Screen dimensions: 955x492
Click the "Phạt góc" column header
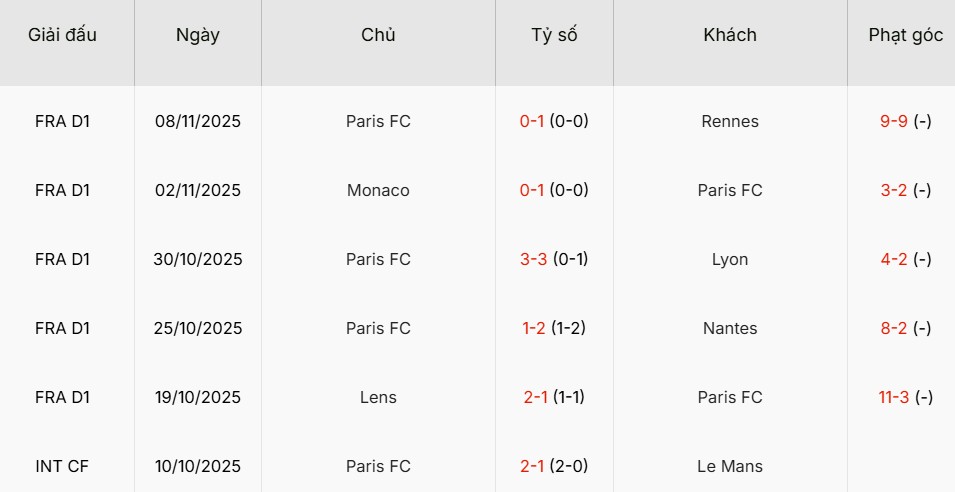(905, 35)
